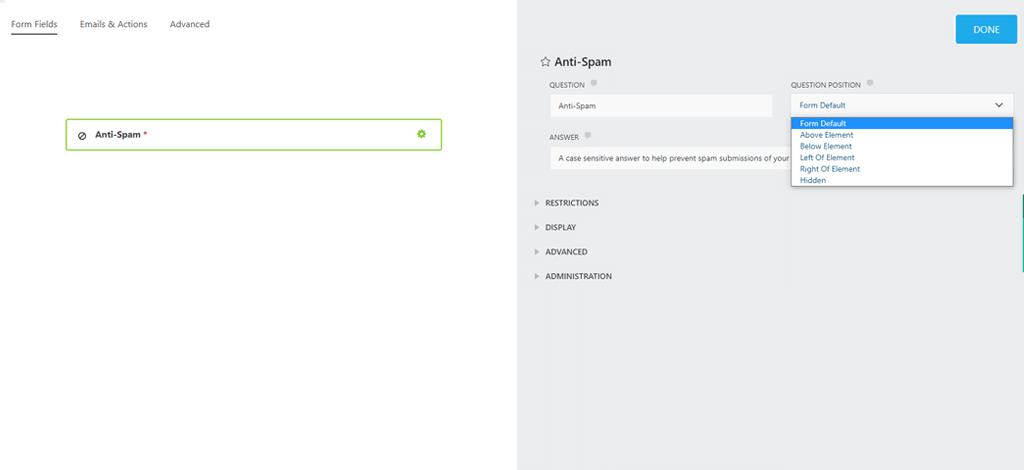
Task: Collapse the Question Position dropdown arrow
Action: tap(998, 105)
